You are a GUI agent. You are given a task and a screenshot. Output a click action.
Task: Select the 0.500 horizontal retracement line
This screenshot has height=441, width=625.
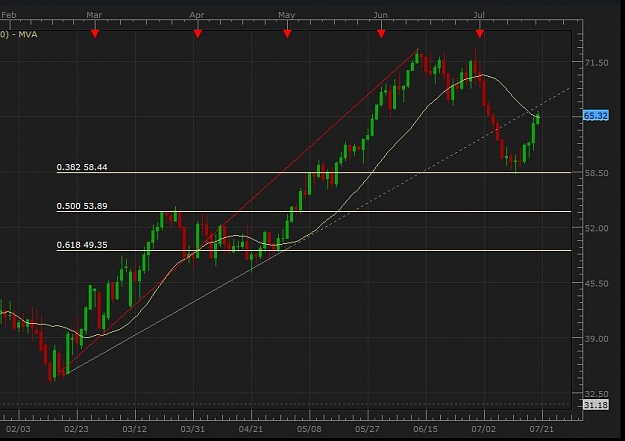314,212
